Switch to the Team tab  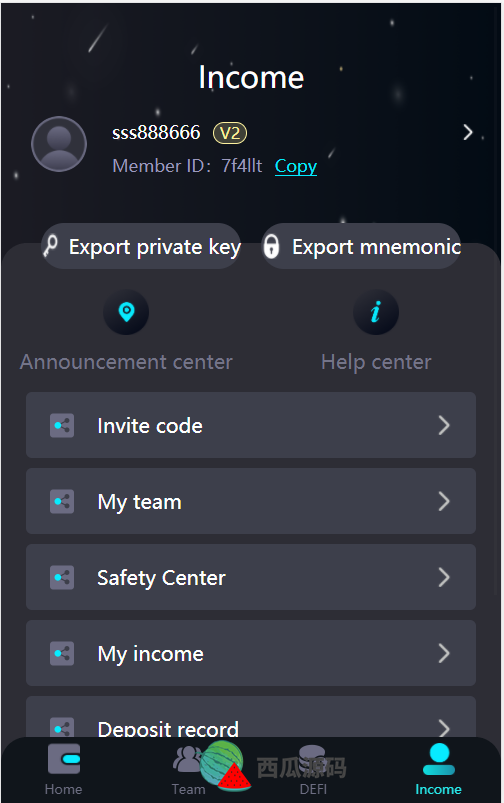click(x=188, y=770)
